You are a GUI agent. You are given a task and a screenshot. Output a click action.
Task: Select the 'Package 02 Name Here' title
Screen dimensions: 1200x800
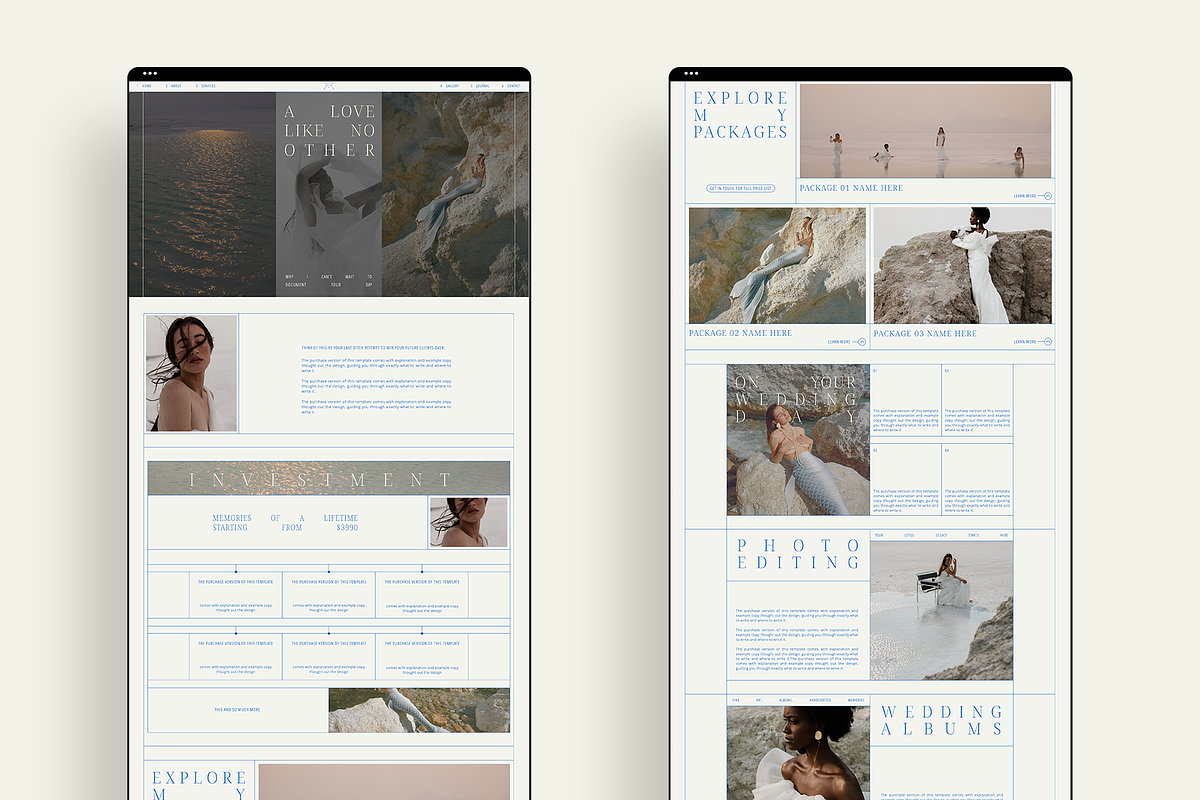pos(740,333)
